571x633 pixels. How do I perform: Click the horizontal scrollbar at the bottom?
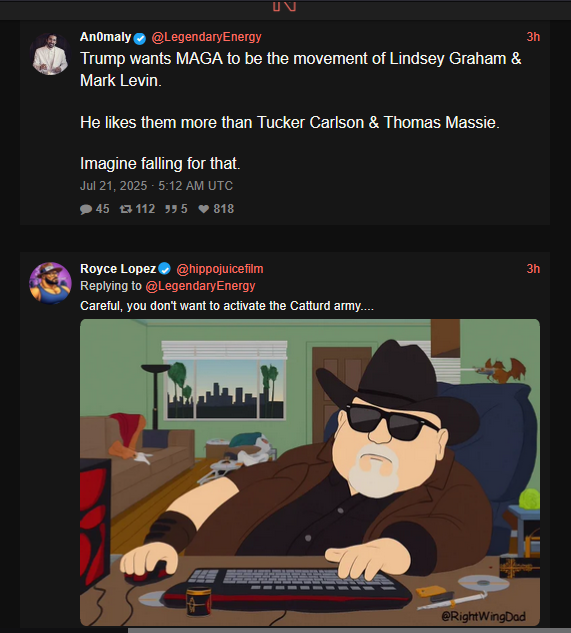(349, 630)
